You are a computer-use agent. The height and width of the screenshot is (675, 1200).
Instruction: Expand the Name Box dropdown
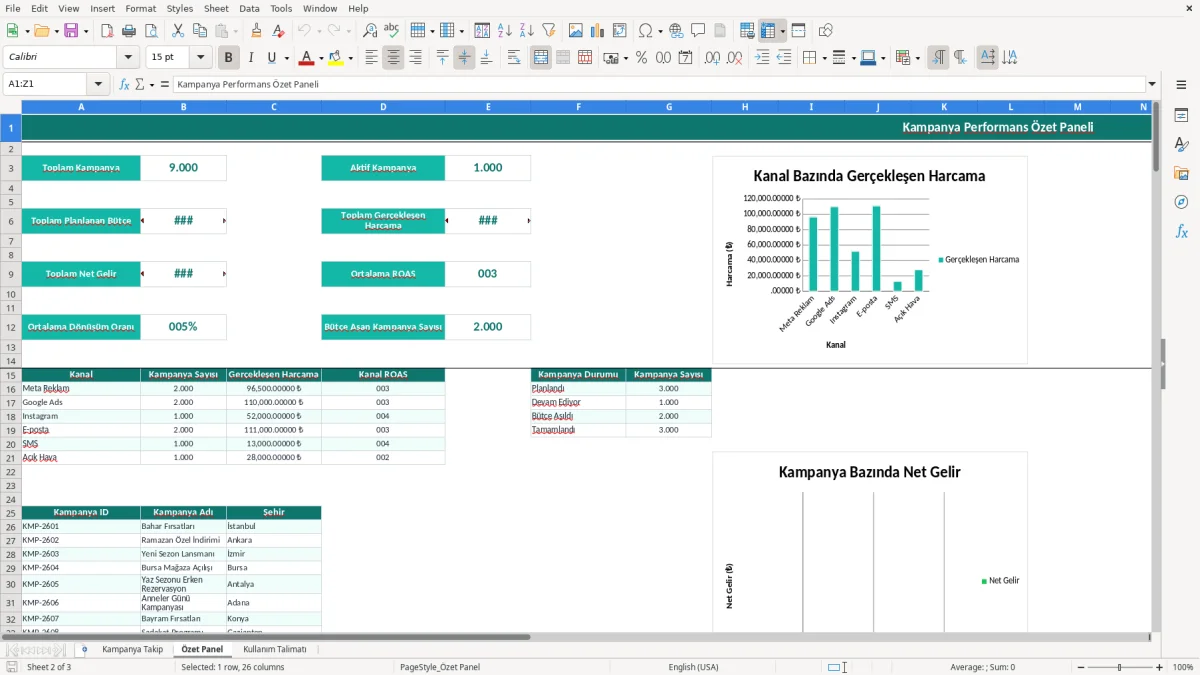click(98, 84)
